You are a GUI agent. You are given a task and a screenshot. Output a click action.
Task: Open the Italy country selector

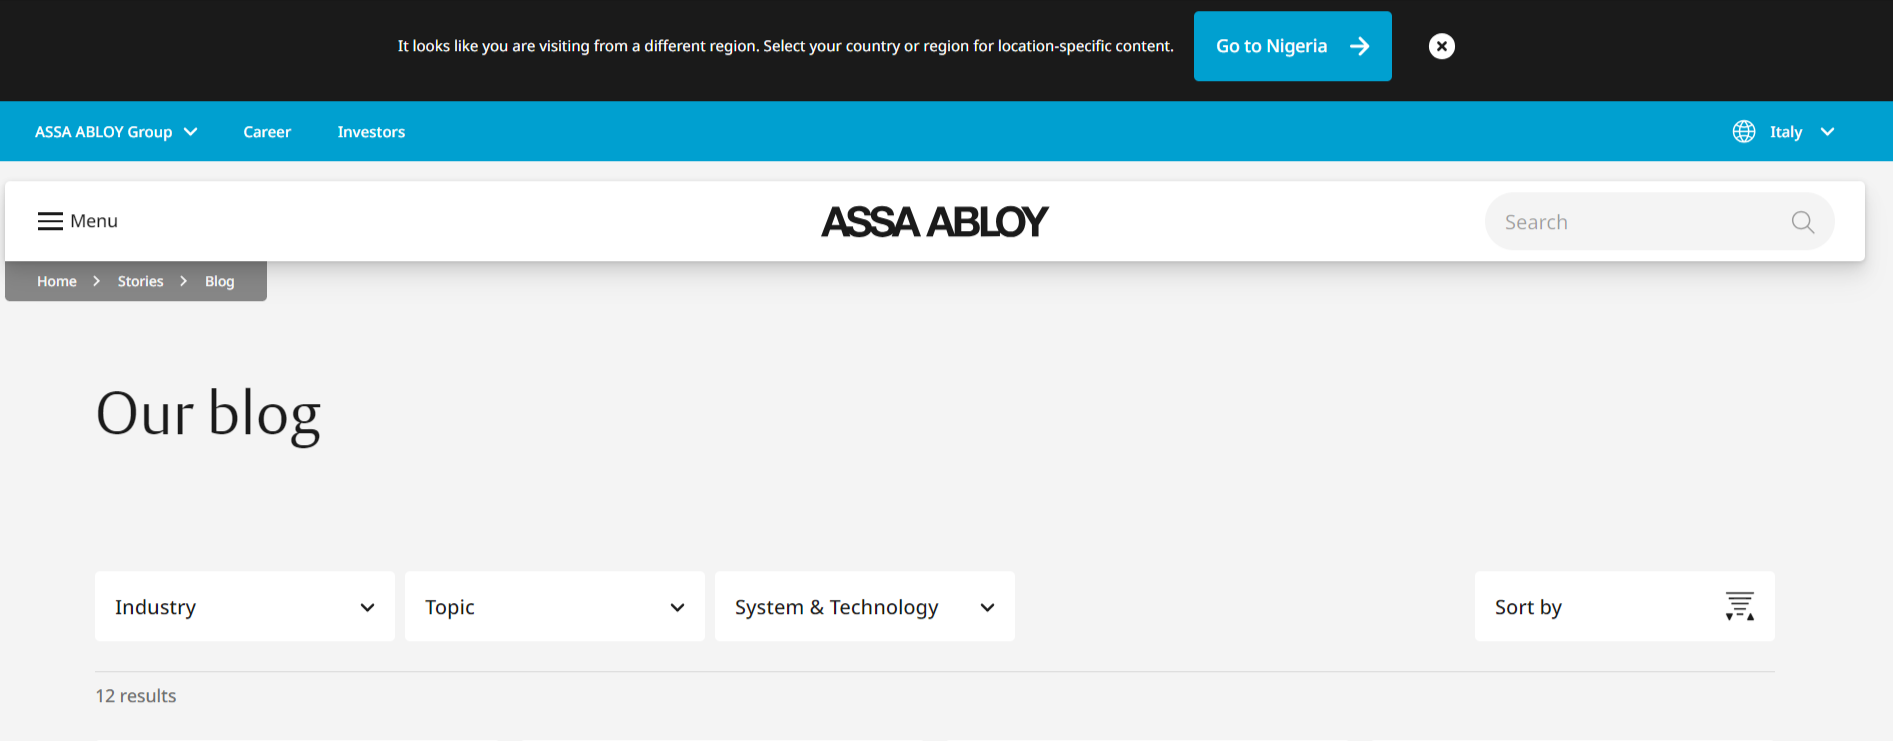tap(1801, 132)
